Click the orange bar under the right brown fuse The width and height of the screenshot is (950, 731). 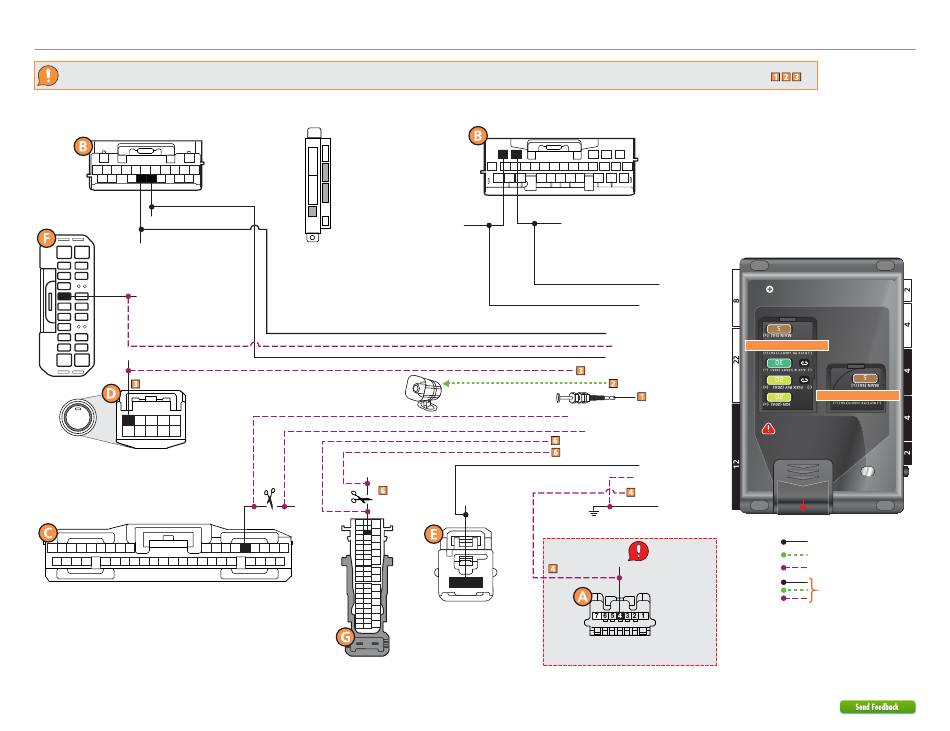pos(857,395)
